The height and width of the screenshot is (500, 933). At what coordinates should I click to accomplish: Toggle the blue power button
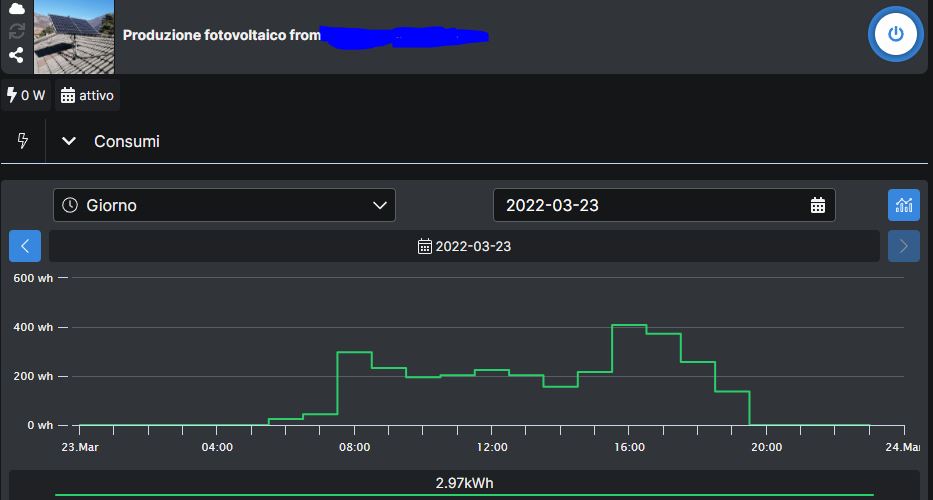pyautogui.click(x=895, y=34)
